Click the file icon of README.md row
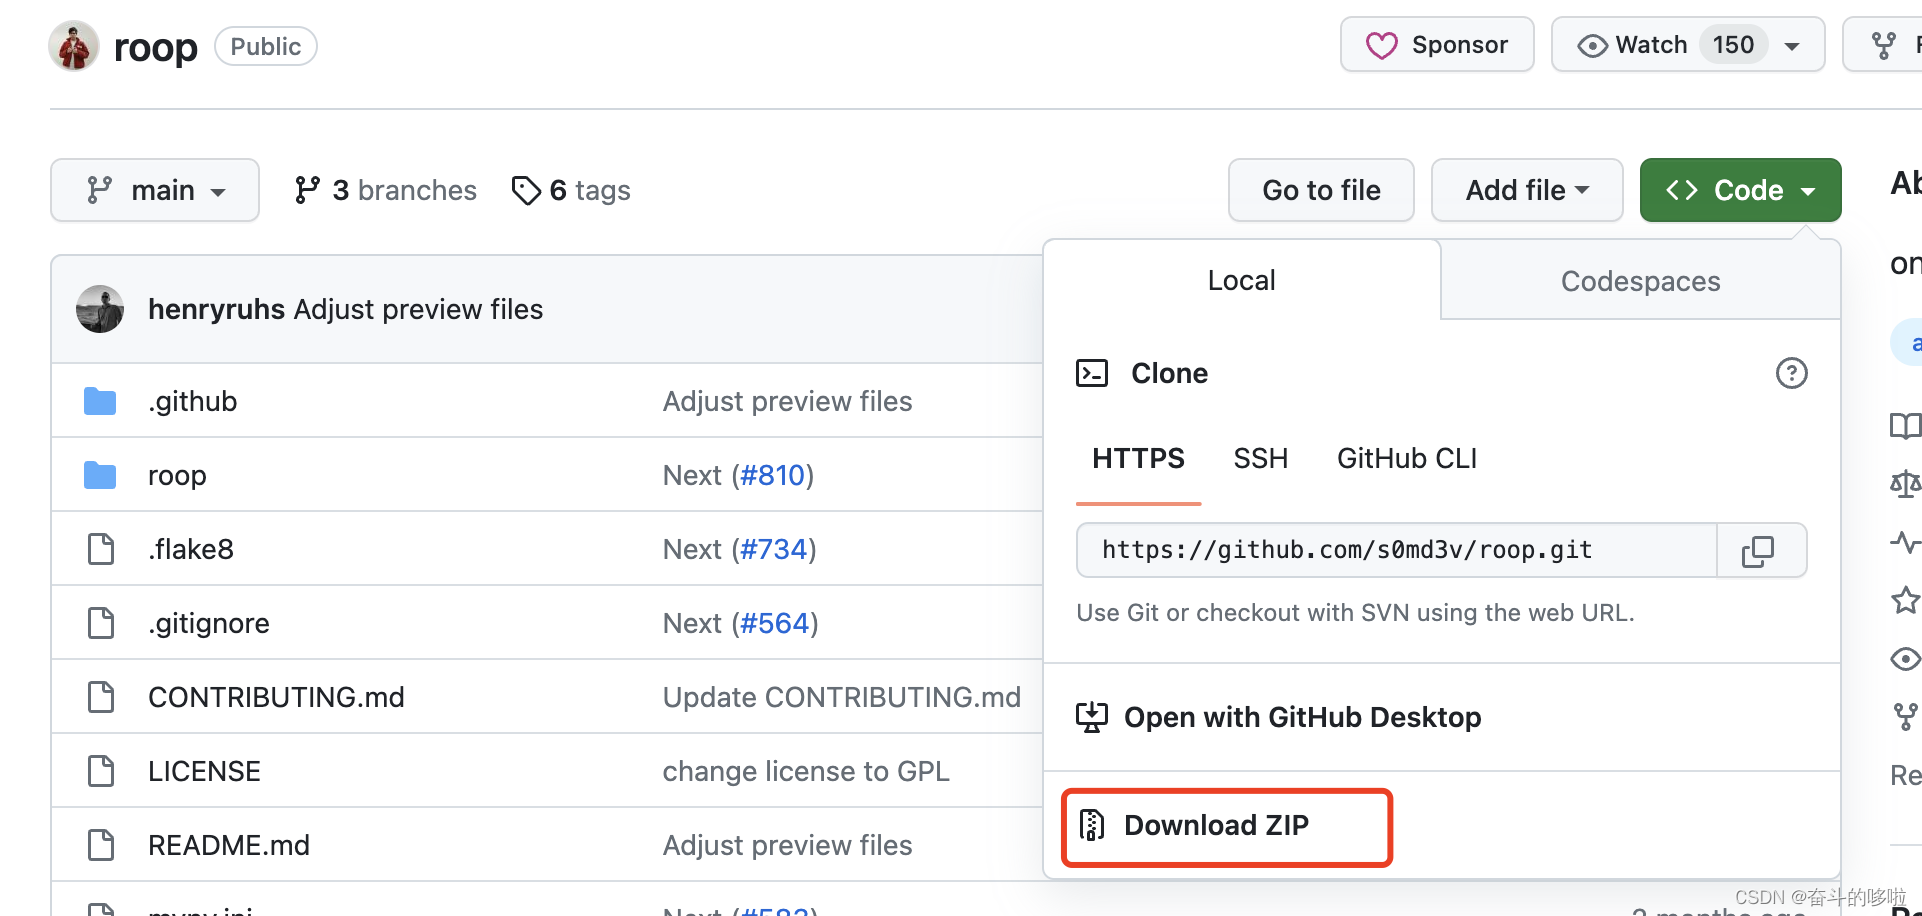The image size is (1922, 916). point(101,845)
